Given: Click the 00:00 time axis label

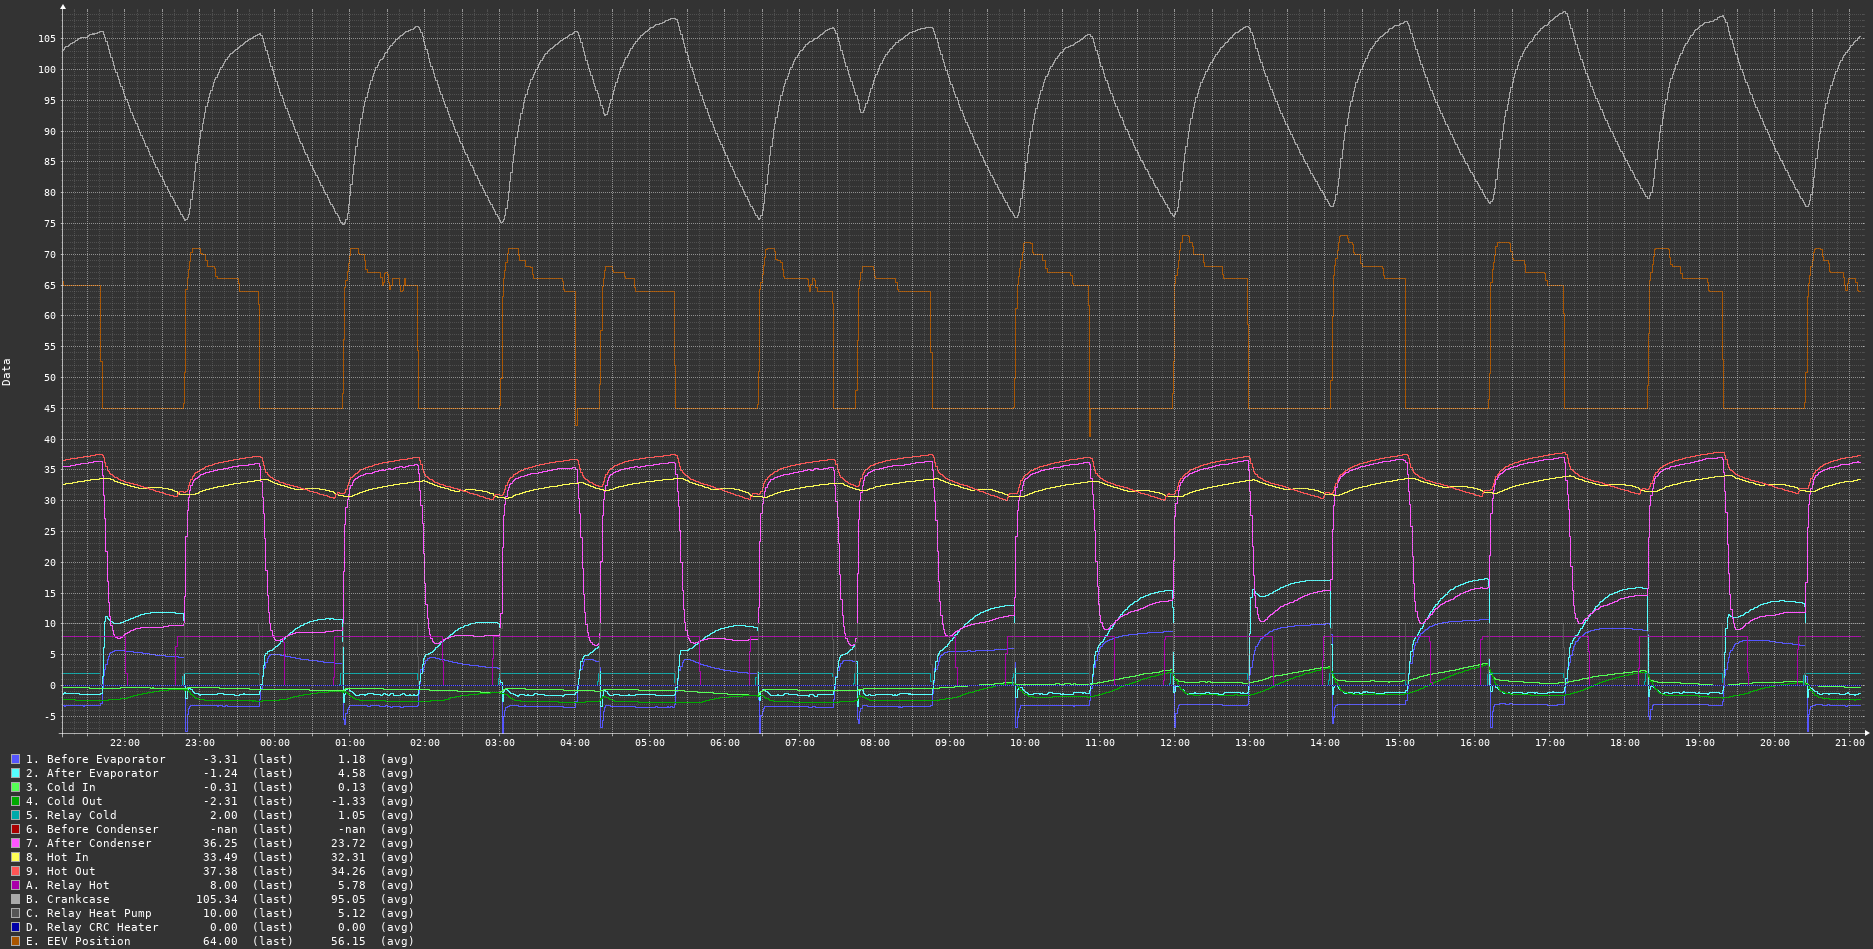Looking at the screenshot, I should 275,743.
